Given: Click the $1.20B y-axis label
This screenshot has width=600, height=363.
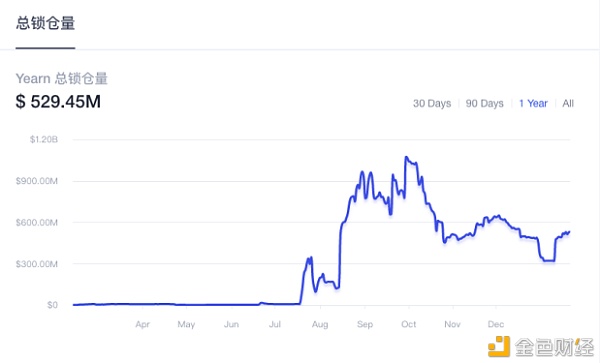Looking at the screenshot, I should click(44, 139).
